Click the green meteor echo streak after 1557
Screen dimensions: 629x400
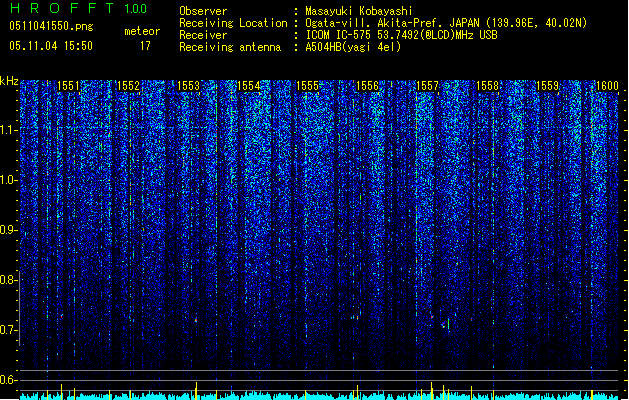pyautogui.click(x=448, y=324)
